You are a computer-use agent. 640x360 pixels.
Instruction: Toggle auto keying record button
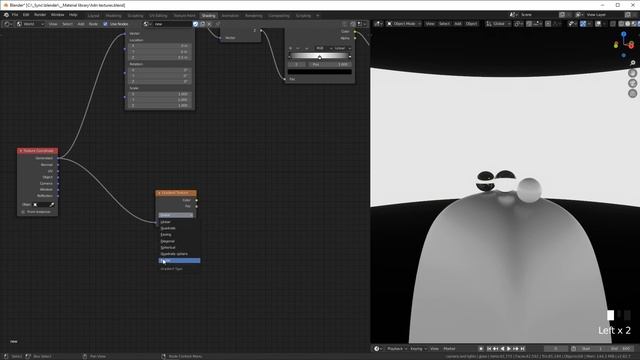tap(481, 349)
